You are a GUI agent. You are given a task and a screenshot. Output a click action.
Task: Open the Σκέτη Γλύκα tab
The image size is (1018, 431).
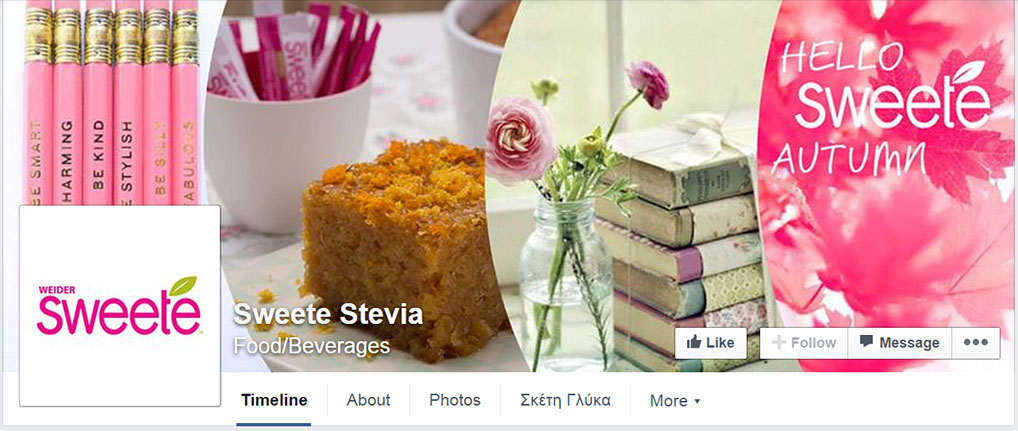tap(565, 400)
